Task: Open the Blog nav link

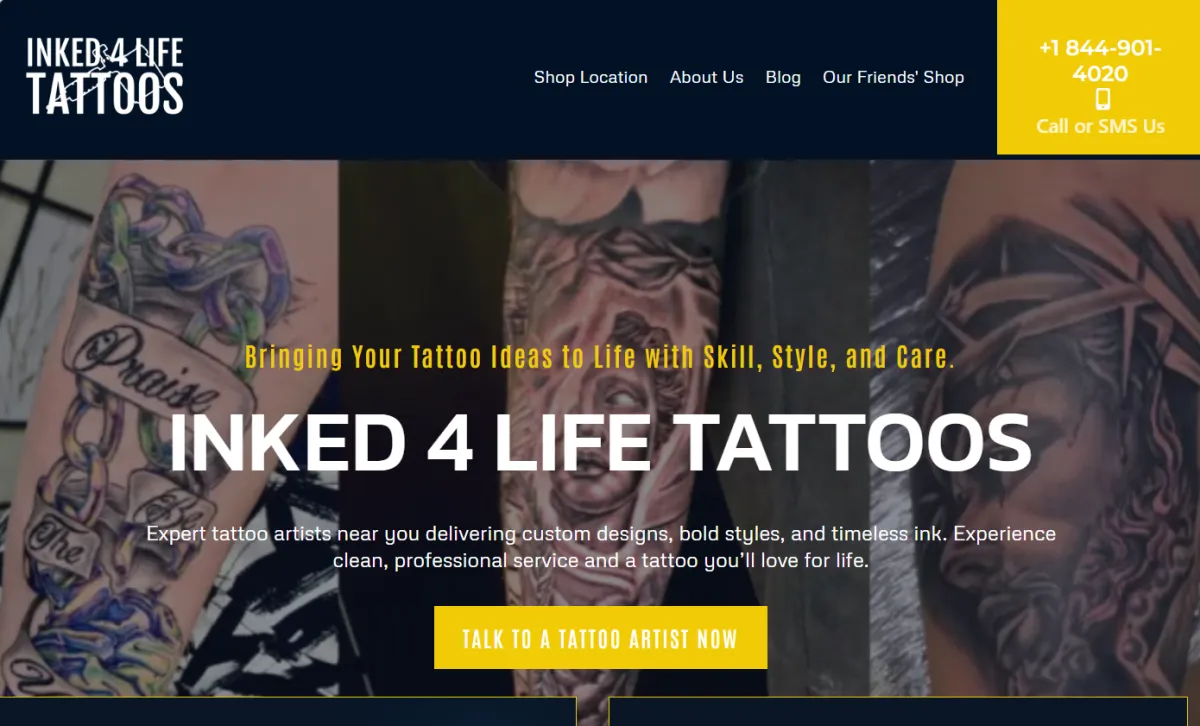Action: [783, 77]
